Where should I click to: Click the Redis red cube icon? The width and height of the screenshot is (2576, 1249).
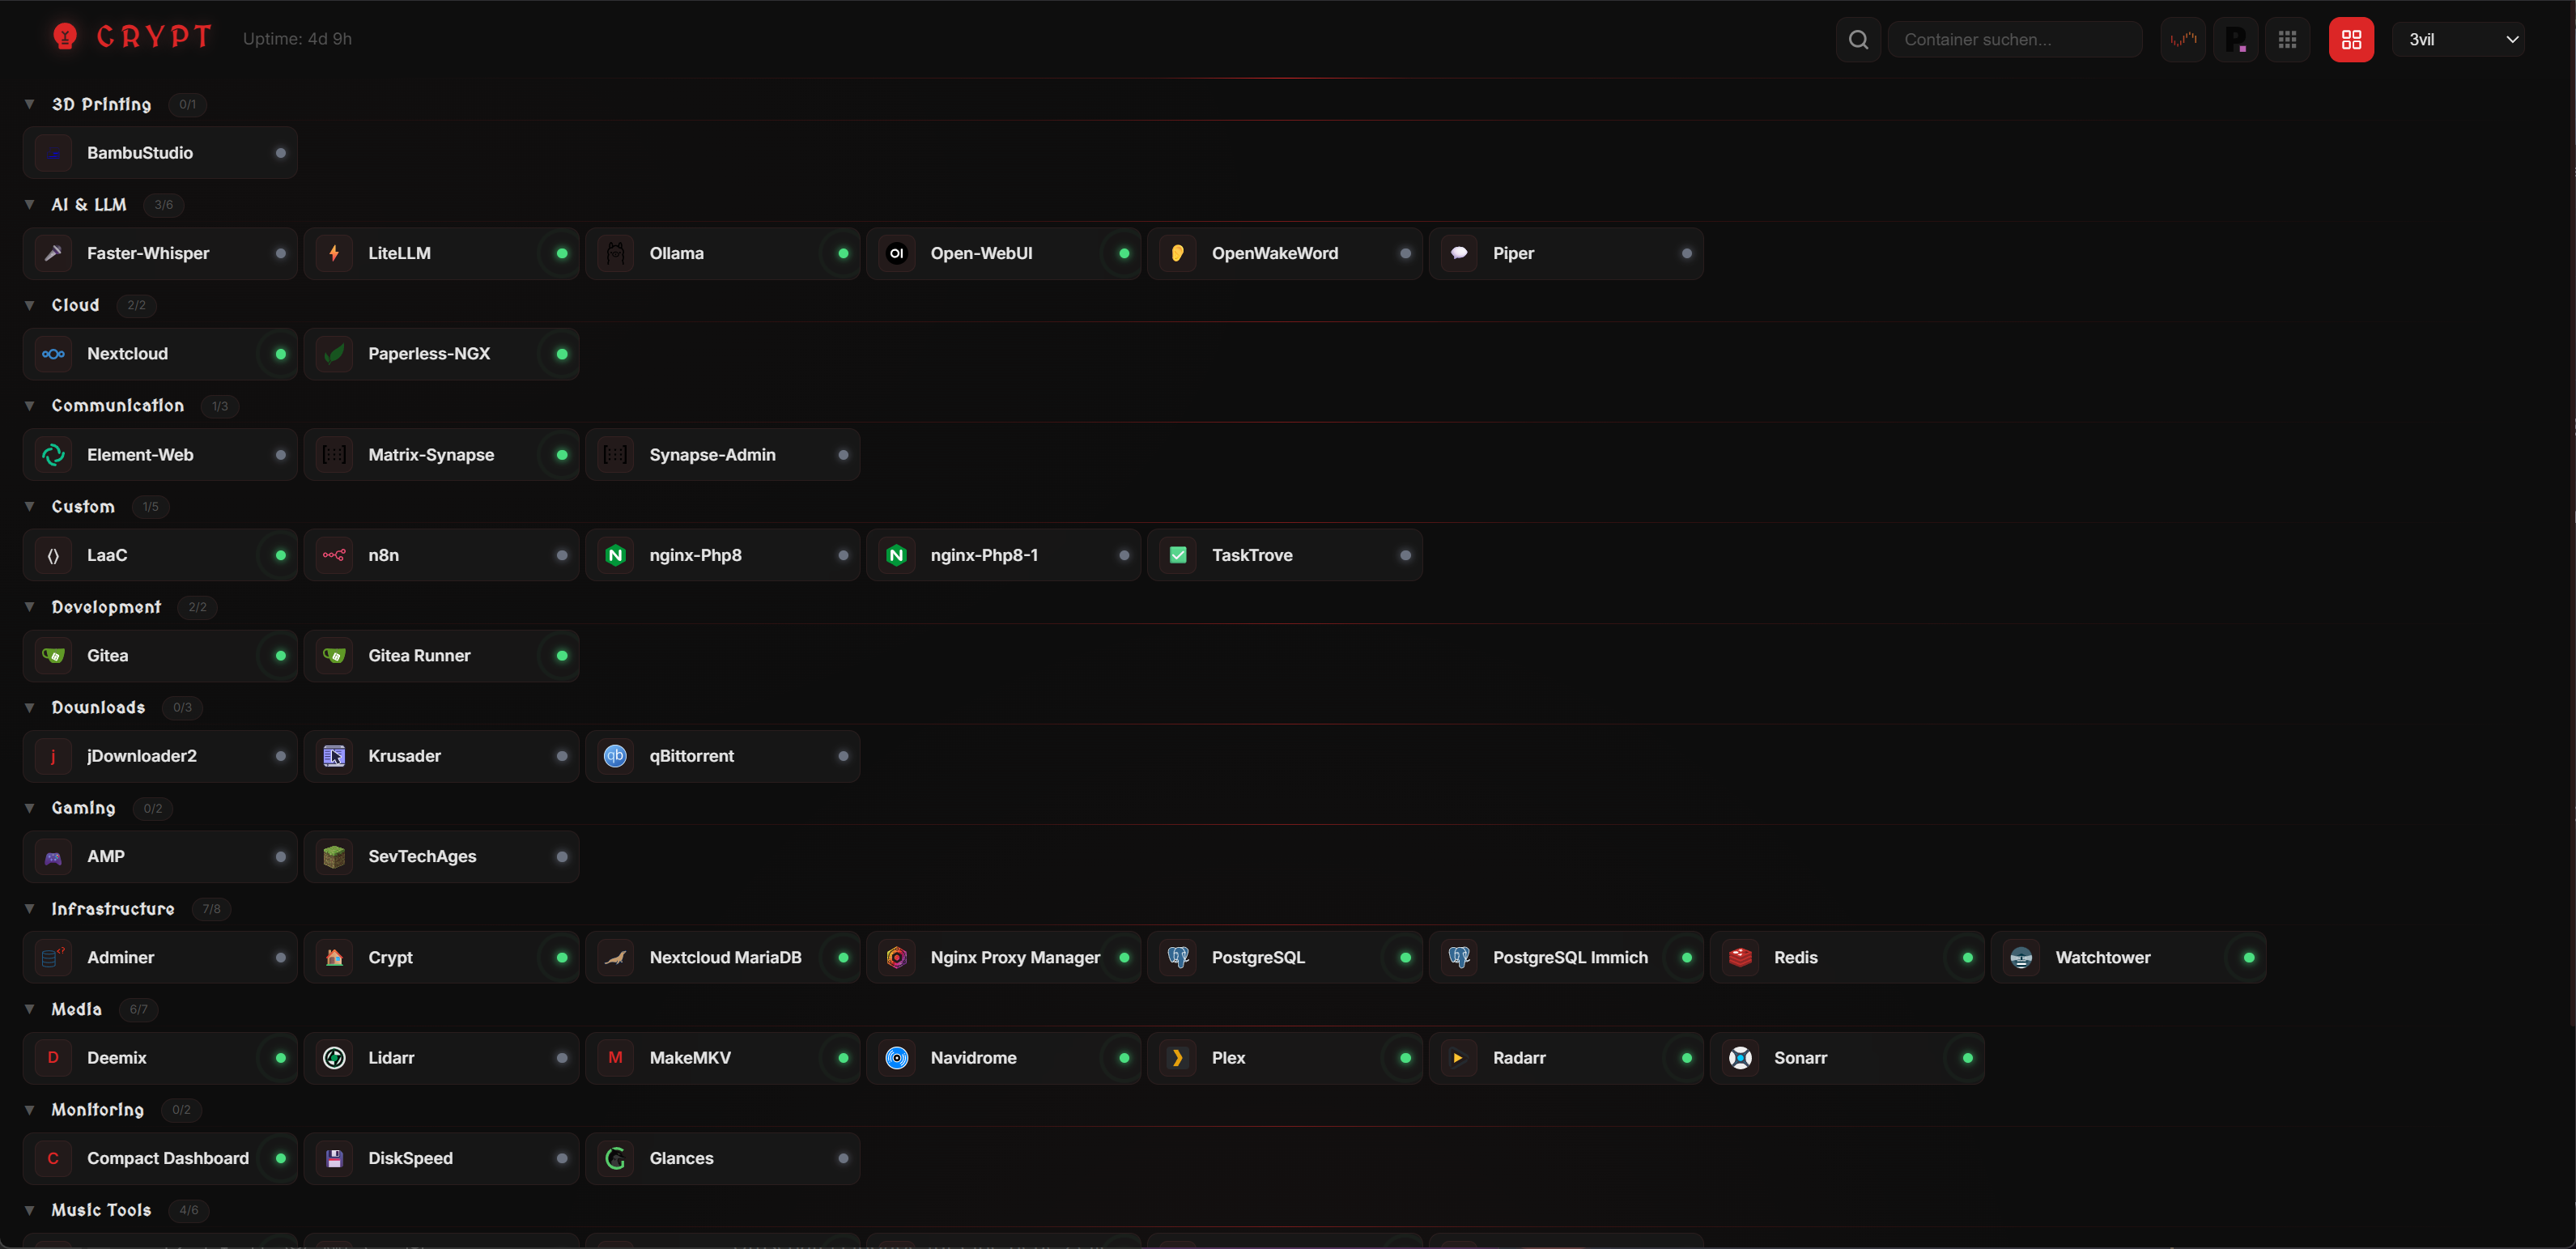1740,958
